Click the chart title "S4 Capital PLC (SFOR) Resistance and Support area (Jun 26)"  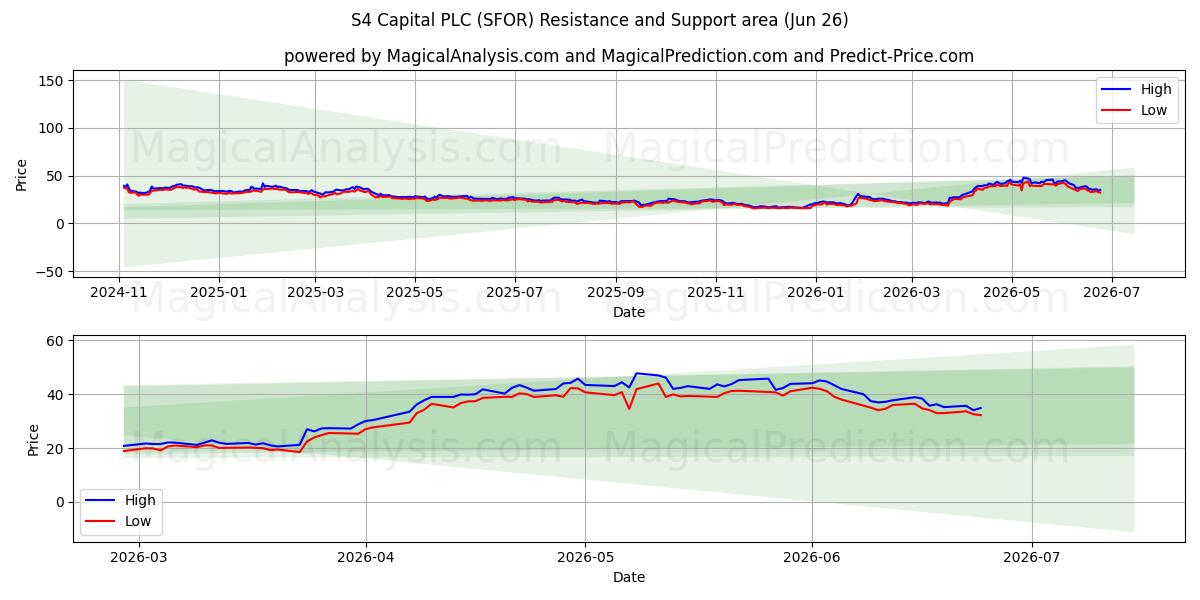click(x=600, y=20)
